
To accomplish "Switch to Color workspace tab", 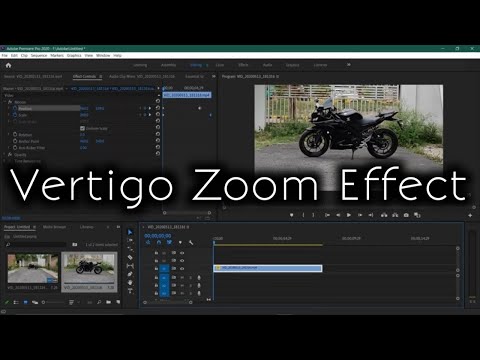I will click(220, 65).
